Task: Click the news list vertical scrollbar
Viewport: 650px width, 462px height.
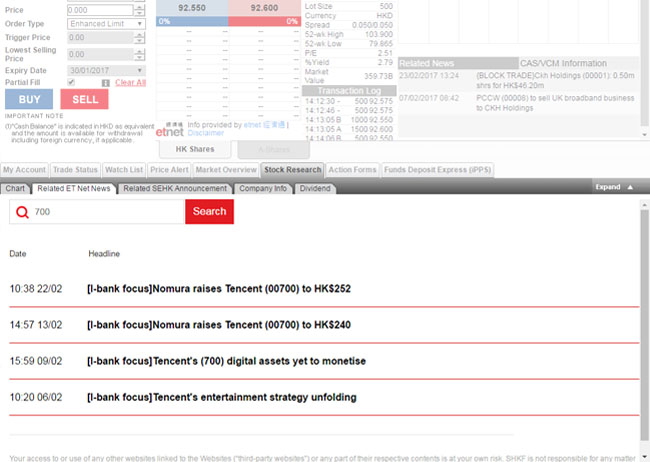Action: tap(644, 323)
